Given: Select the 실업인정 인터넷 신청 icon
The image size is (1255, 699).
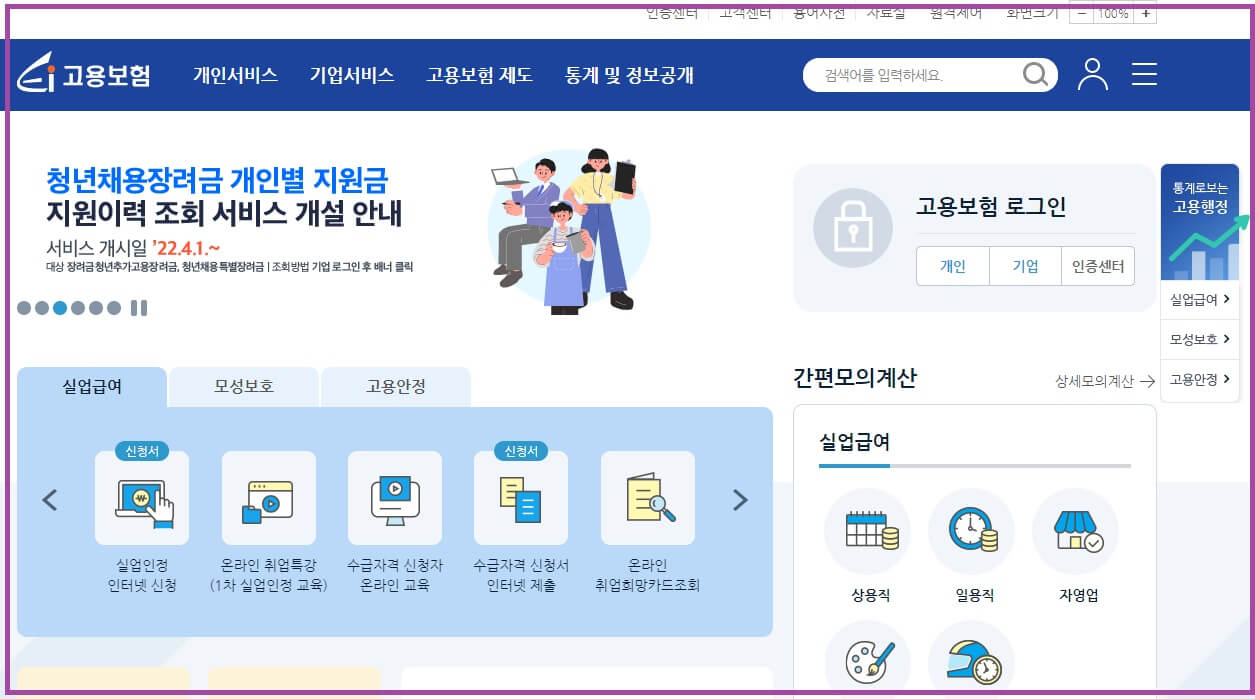Looking at the screenshot, I should pos(142,500).
